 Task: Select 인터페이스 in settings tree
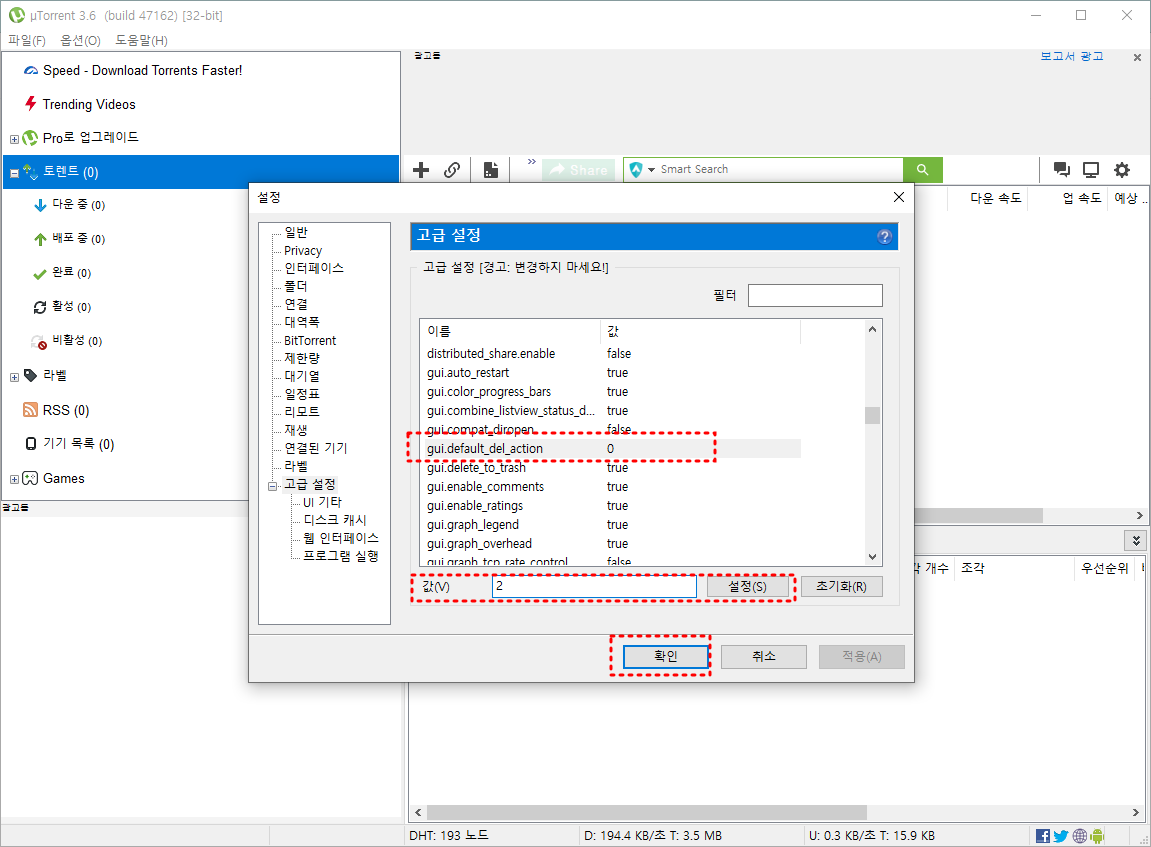[313, 268]
